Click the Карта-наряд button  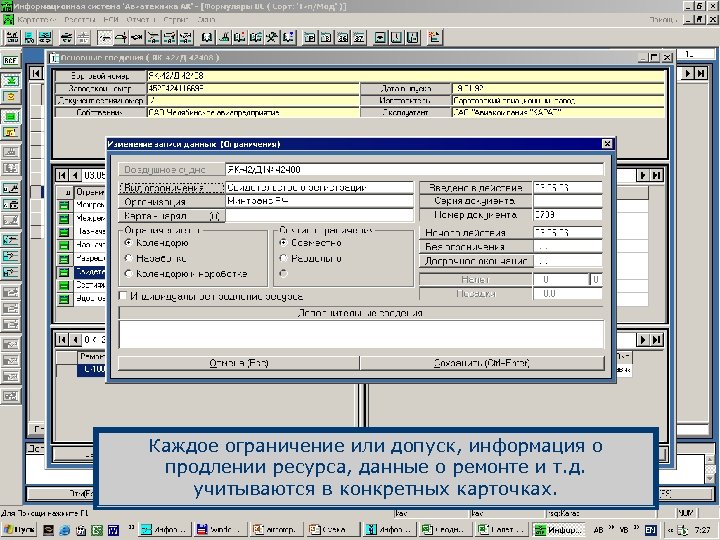tap(172, 216)
